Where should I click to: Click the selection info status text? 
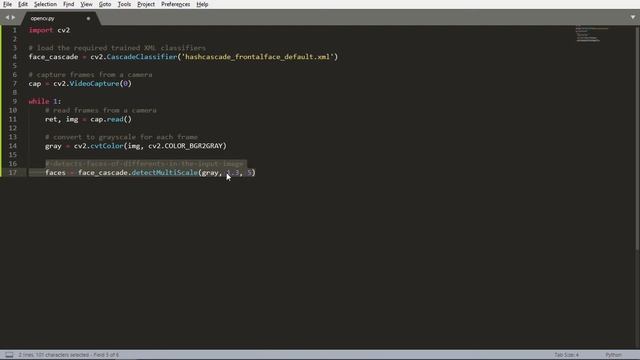(x=69, y=355)
